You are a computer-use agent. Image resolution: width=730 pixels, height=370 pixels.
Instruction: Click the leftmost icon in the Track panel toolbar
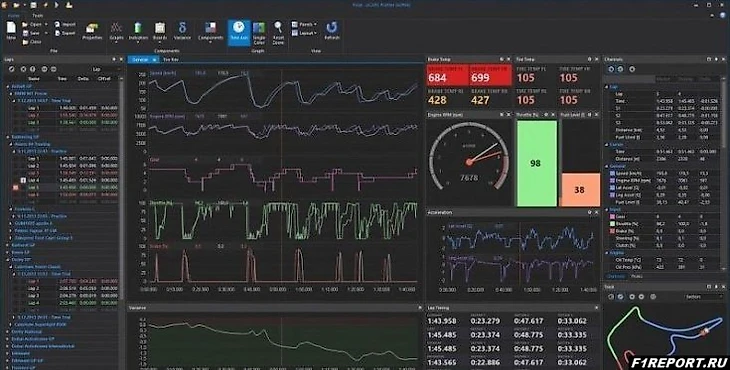pos(611,296)
